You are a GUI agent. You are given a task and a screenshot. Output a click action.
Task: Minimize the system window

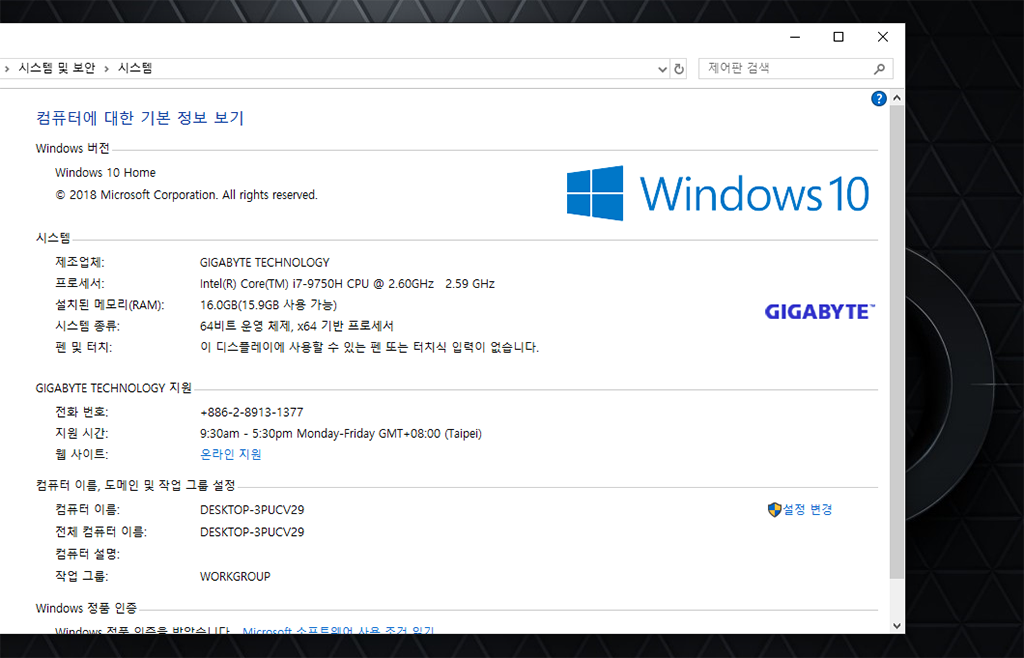(x=795, y=37)
